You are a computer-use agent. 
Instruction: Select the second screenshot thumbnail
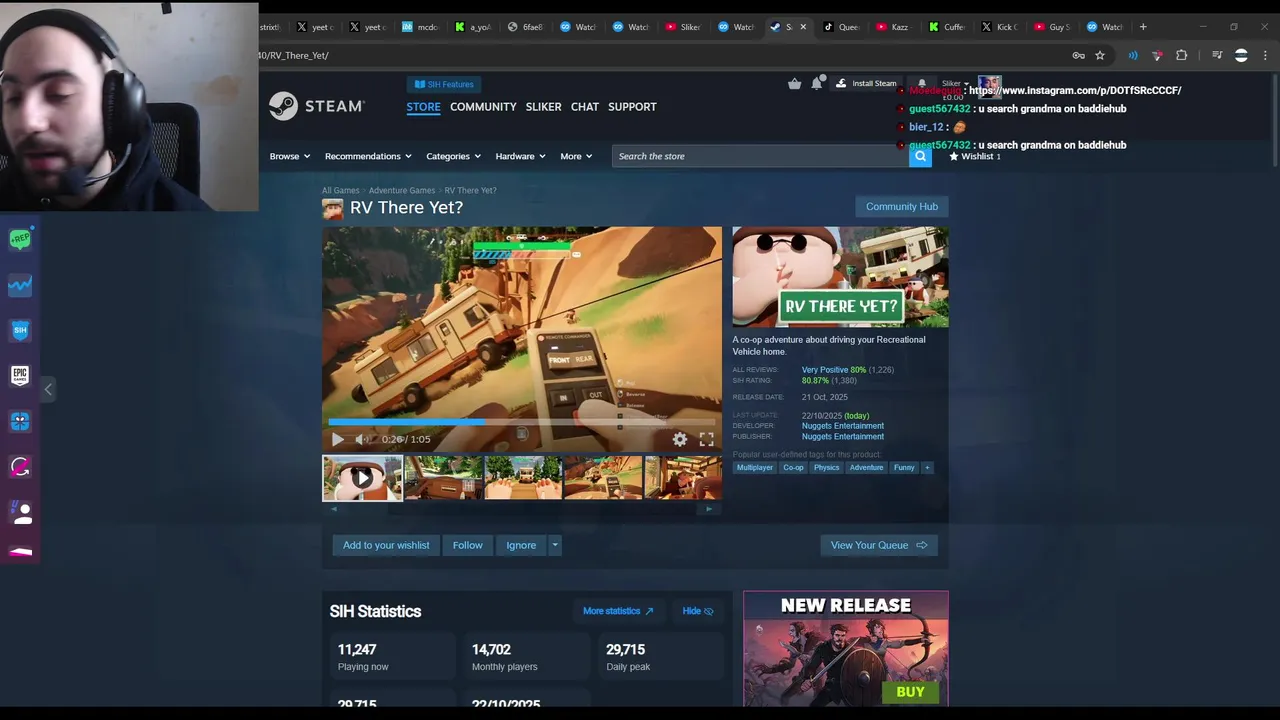(x=443, y=478)
